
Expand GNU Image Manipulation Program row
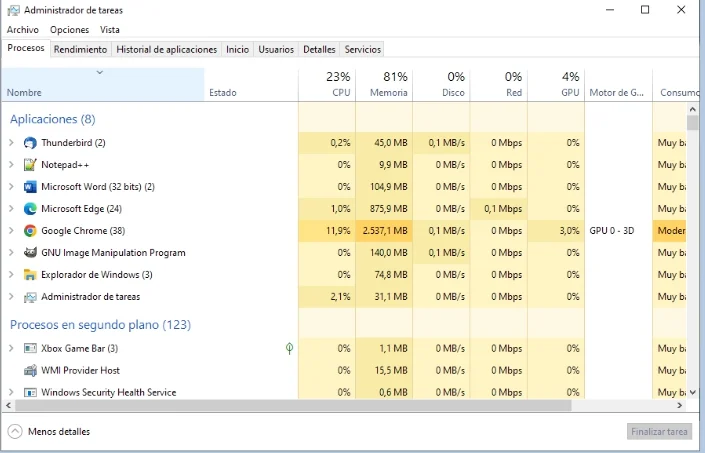click(x=11, y=253)
